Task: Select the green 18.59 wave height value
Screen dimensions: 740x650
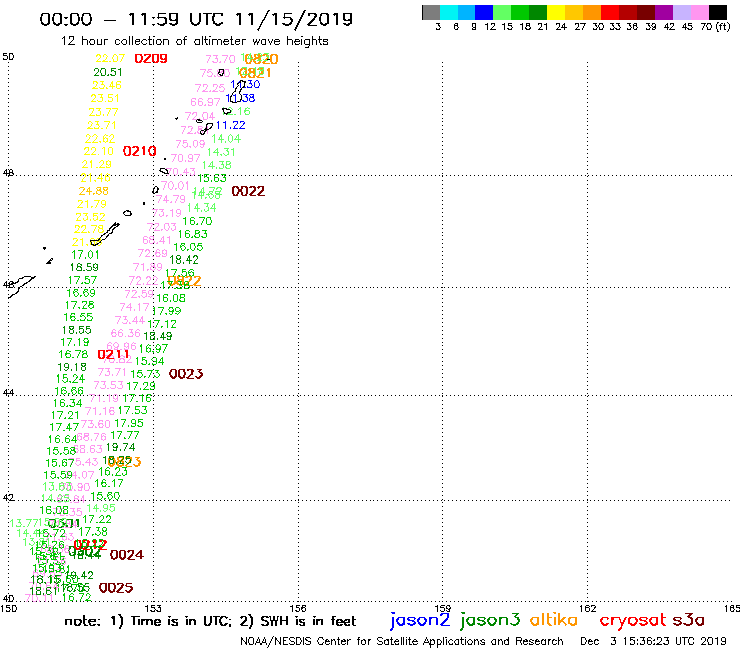Action: point(84,267)
